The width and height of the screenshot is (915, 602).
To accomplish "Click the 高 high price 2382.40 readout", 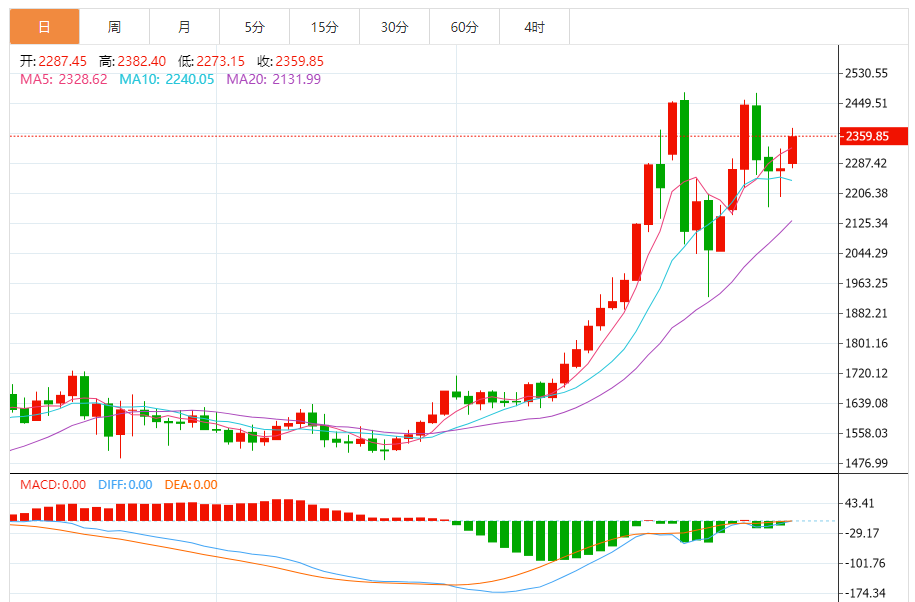I will (132, 61).
